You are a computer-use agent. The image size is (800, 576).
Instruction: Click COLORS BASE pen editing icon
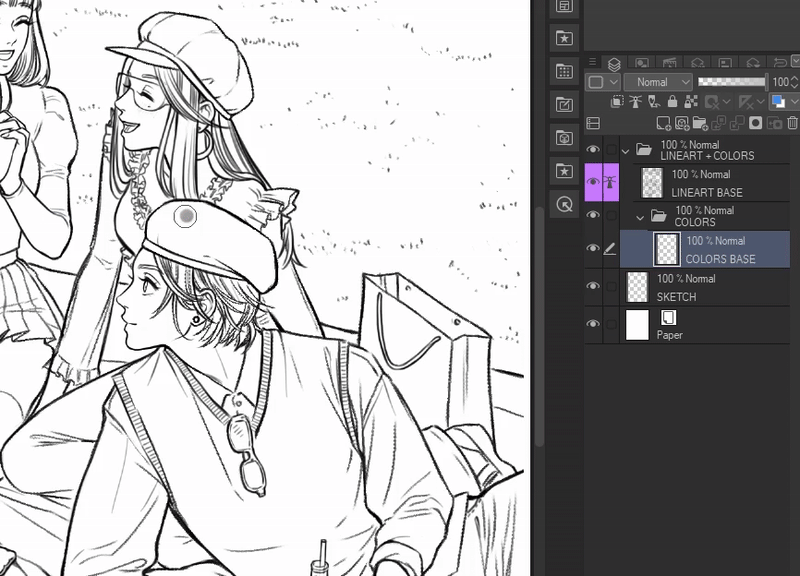click(x=610, y=249)
